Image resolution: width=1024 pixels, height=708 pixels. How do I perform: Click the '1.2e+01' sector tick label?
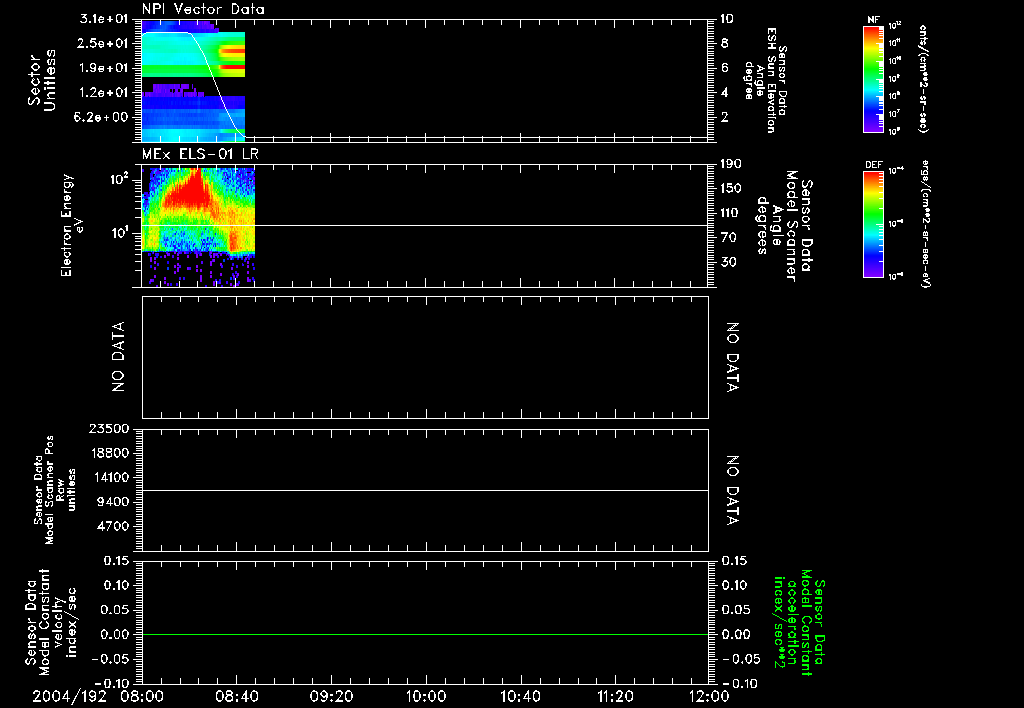(103, 93)
